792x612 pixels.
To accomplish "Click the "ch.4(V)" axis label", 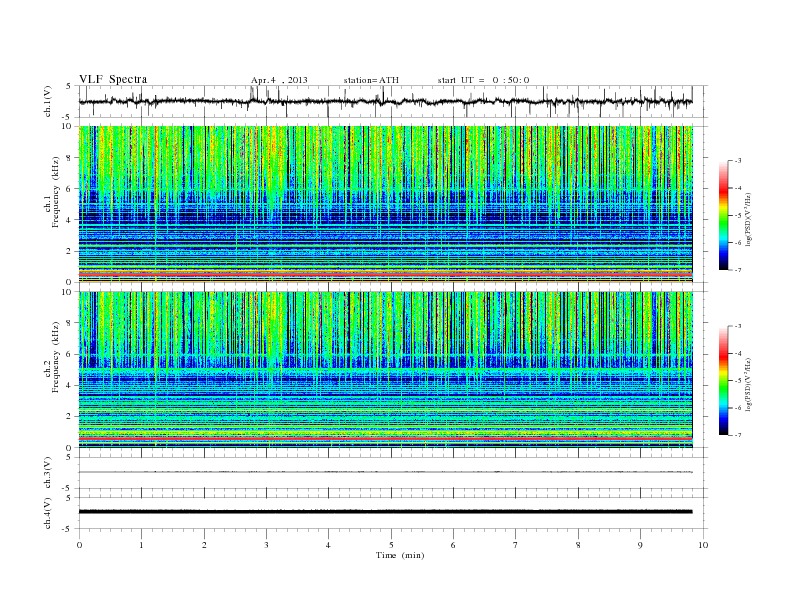I will pyautogui.click(x=48, y=513).
